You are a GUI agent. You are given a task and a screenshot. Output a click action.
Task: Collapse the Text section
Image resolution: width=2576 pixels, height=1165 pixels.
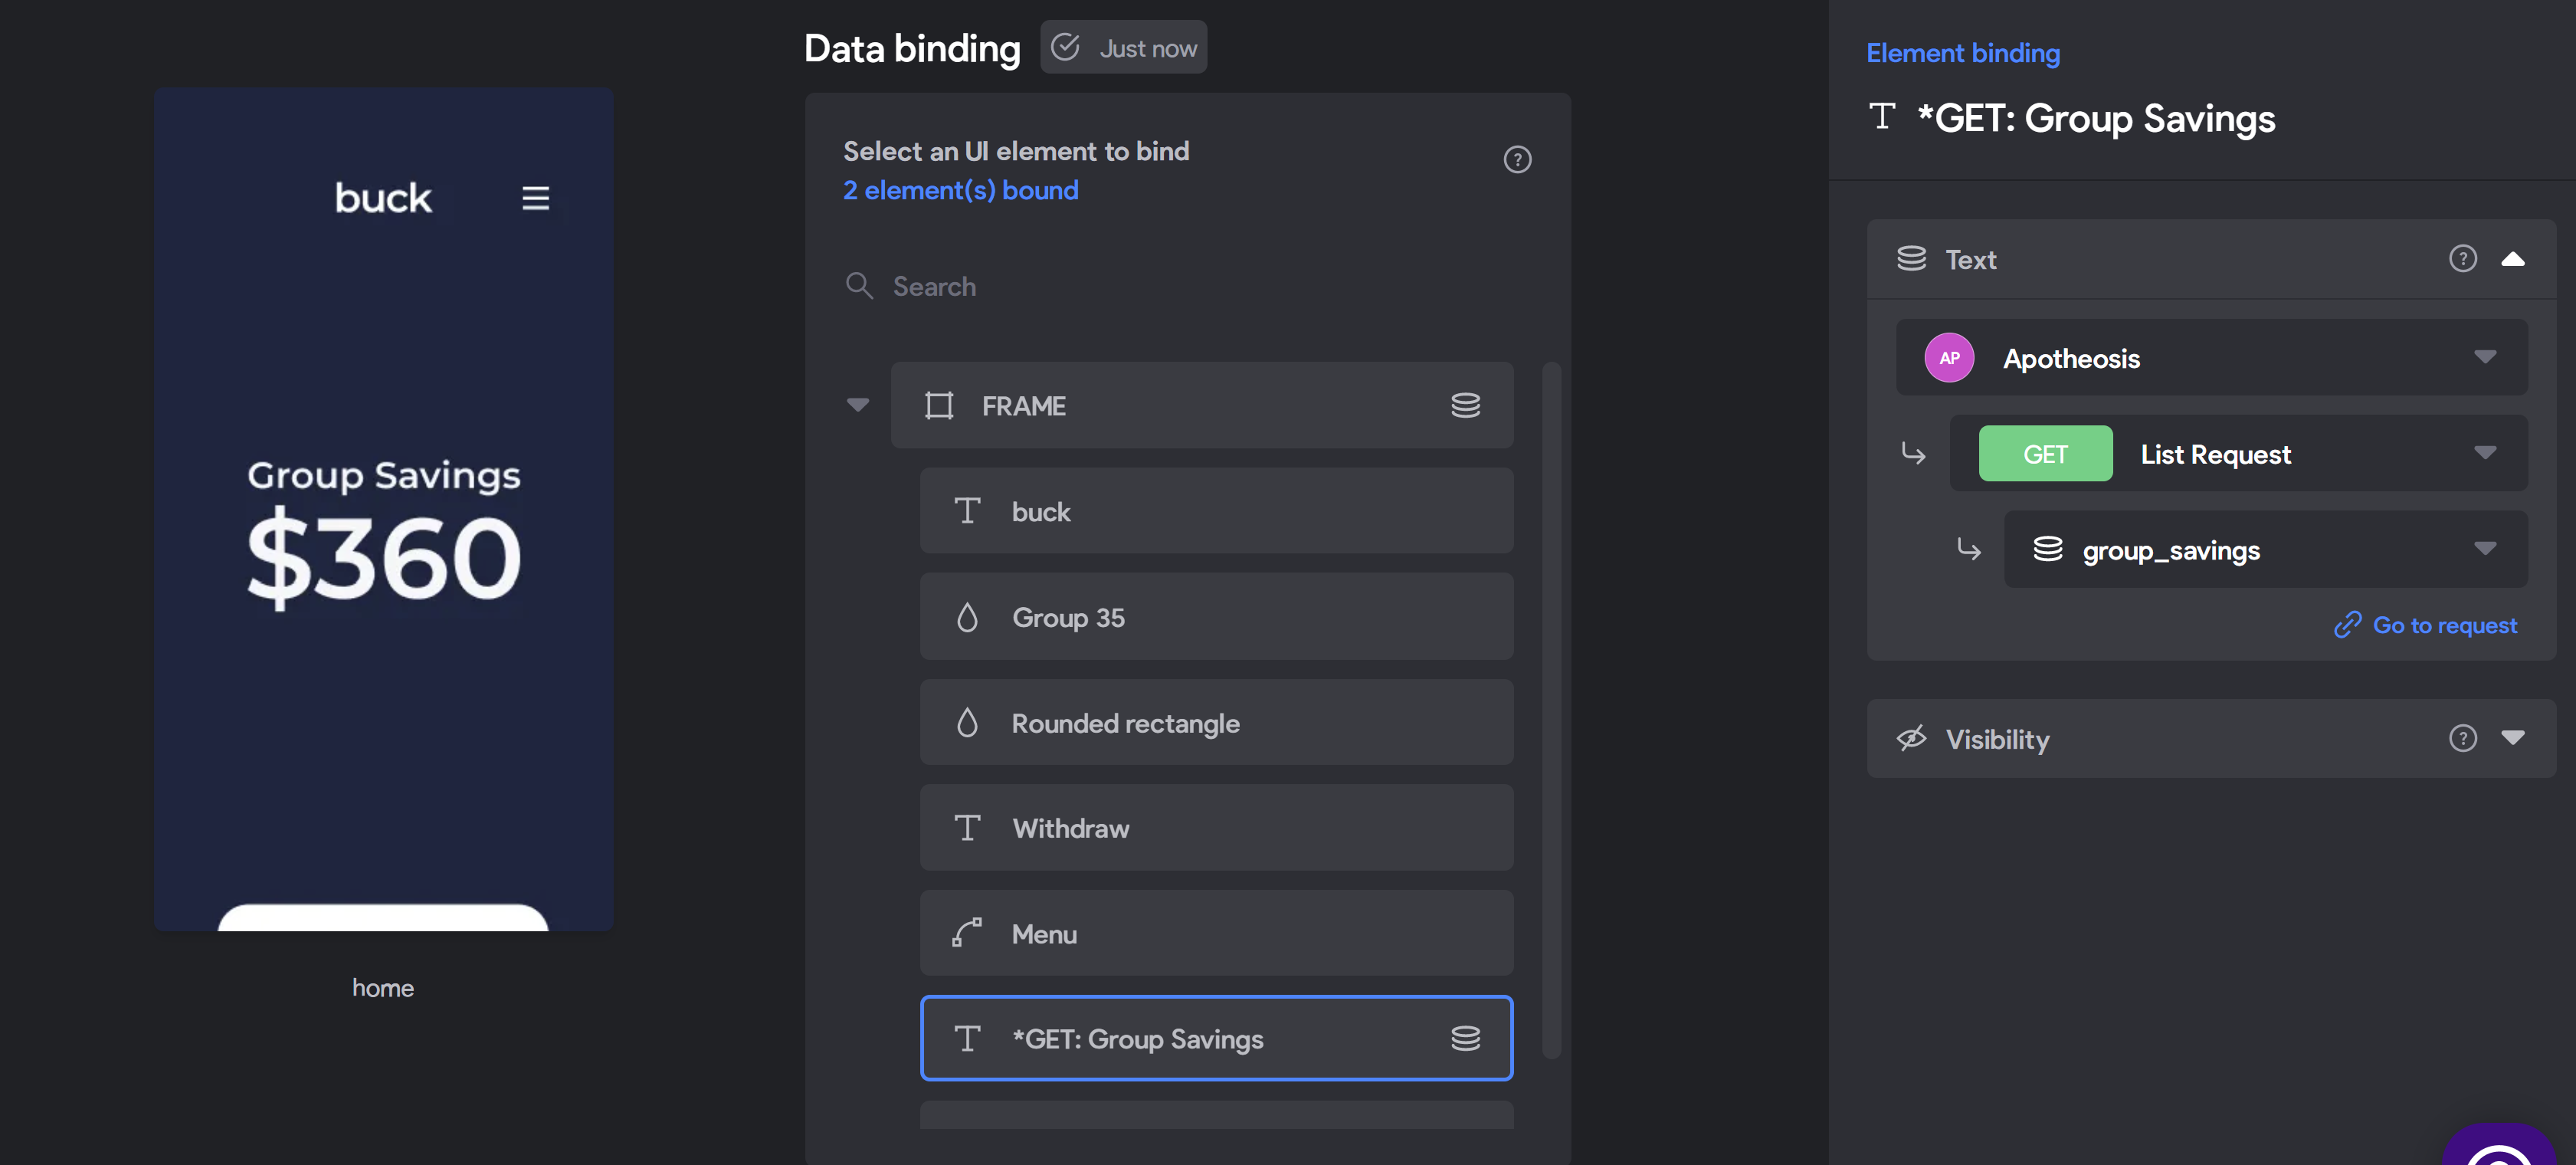2512,259
